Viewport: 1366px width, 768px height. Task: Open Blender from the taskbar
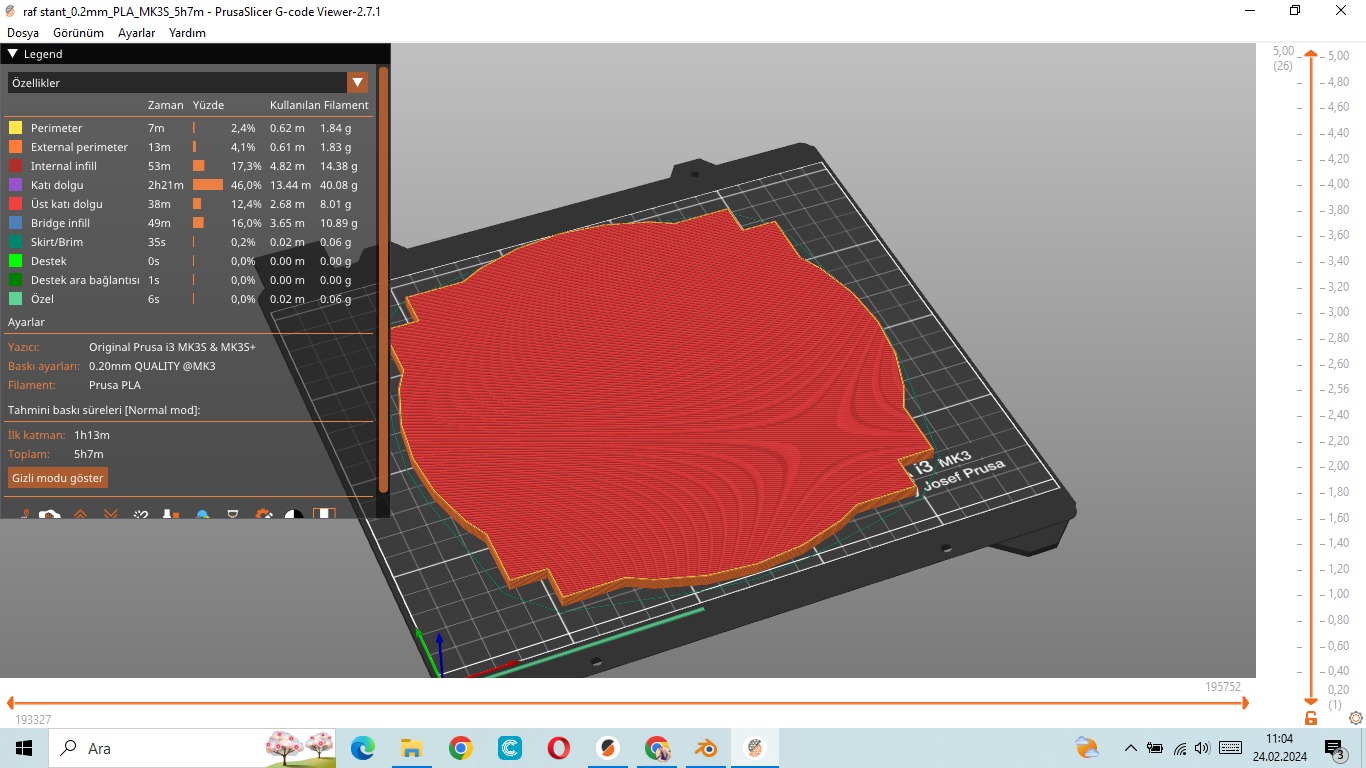(x=707, y=748)
